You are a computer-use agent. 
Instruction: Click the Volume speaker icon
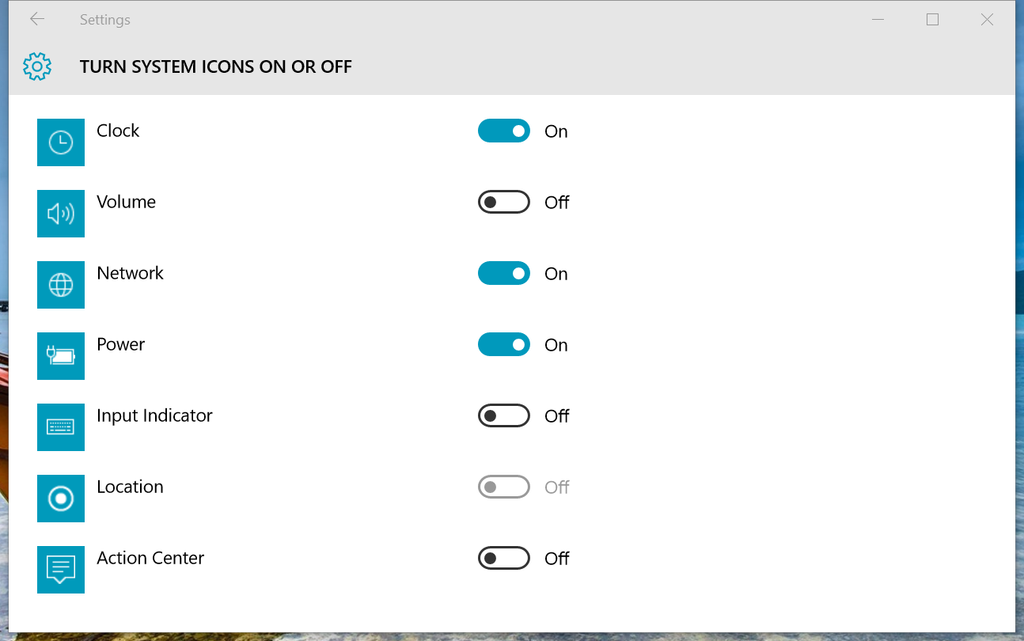point(60,213)
